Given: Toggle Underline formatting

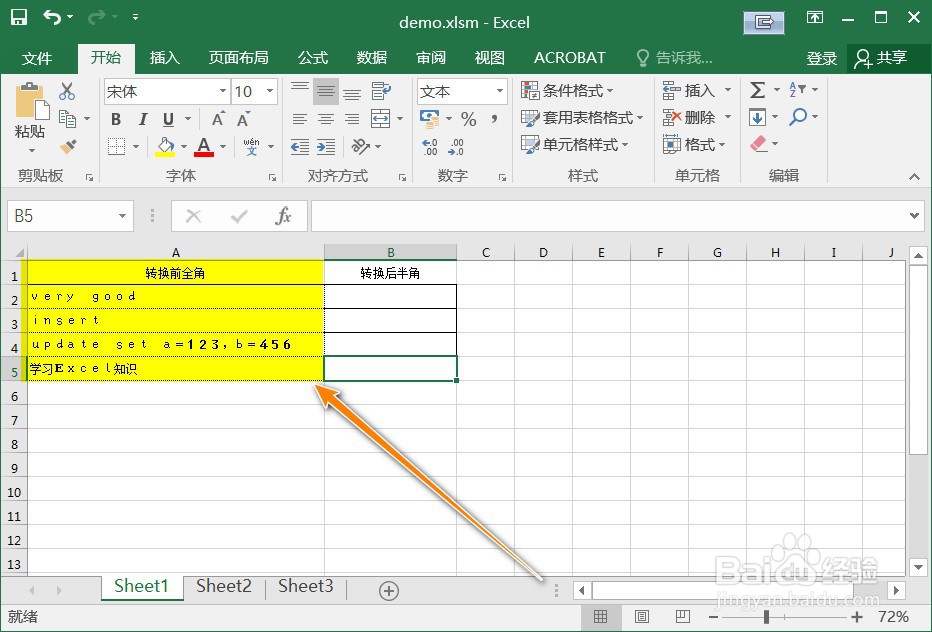Looking at the screenshot, I should coord(169,120).
